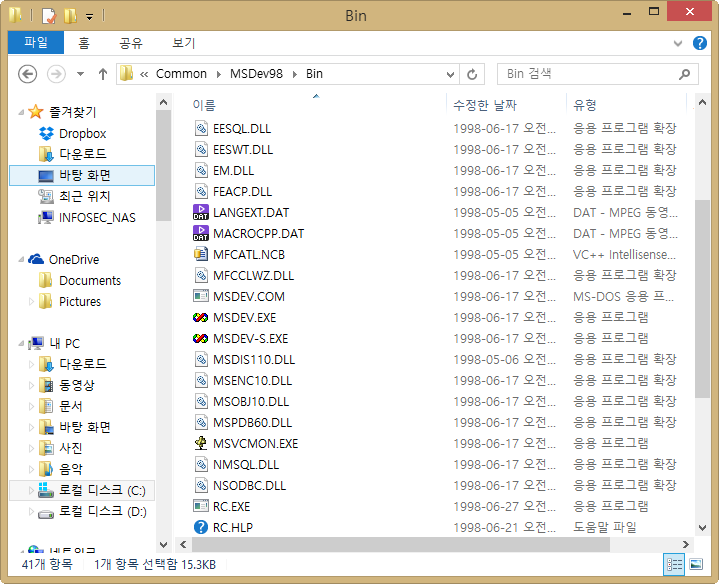Click the RC.HLP help file icon
This screenshot has height=584, width=719.
(x=201, y=527)
